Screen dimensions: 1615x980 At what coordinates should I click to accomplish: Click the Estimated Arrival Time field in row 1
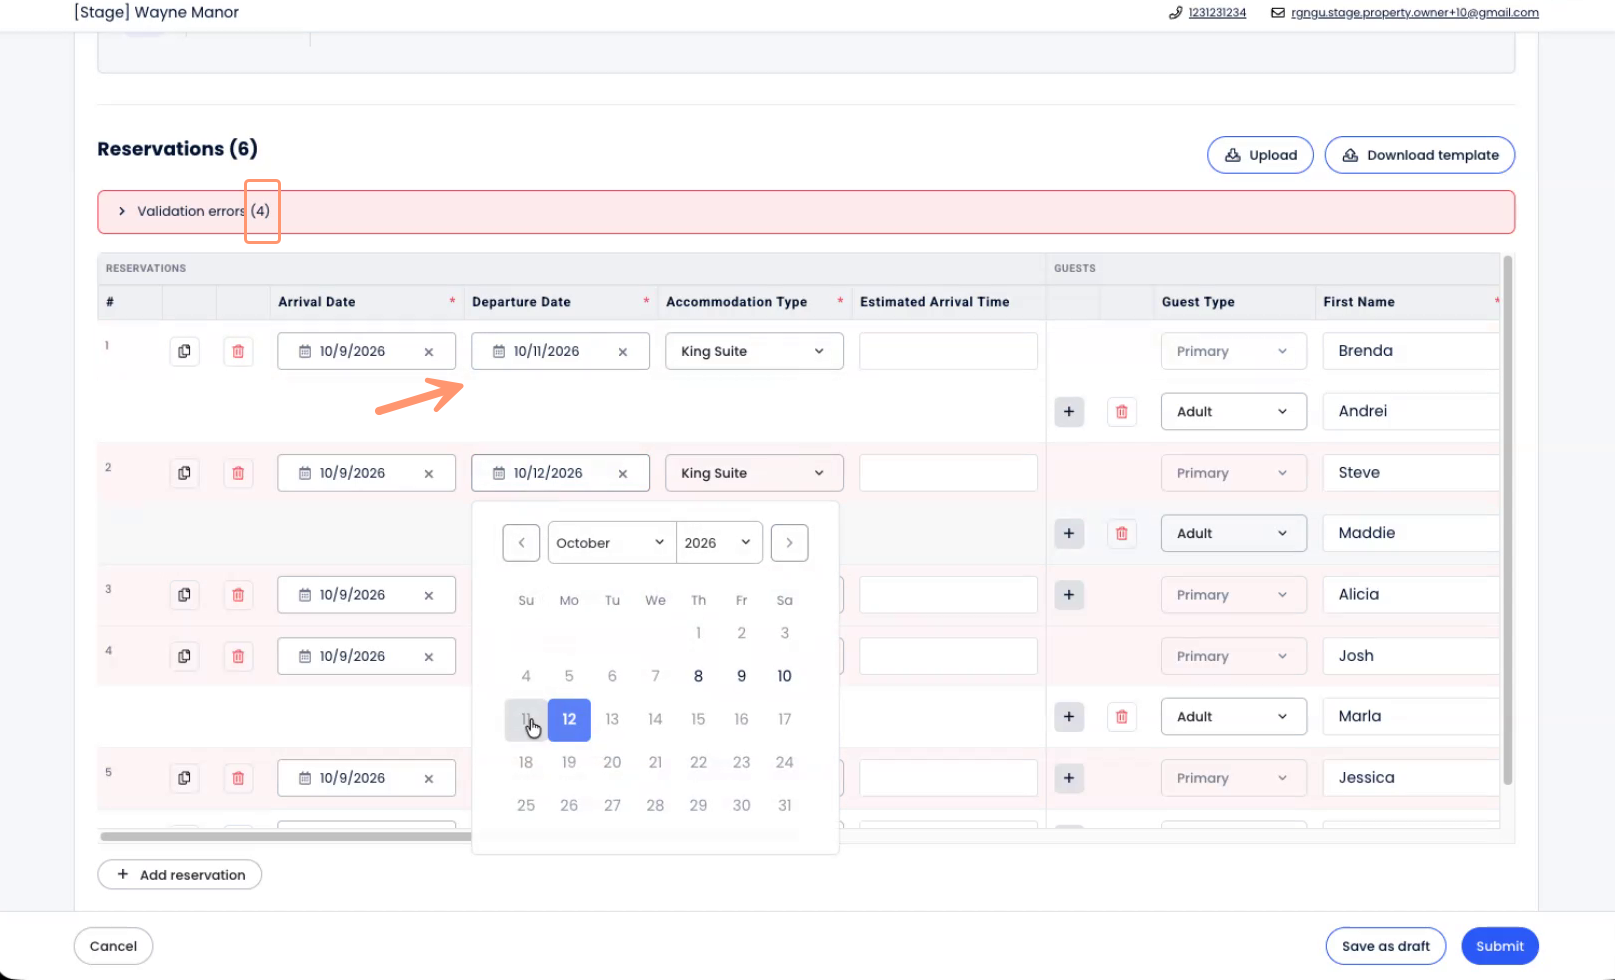948,351
